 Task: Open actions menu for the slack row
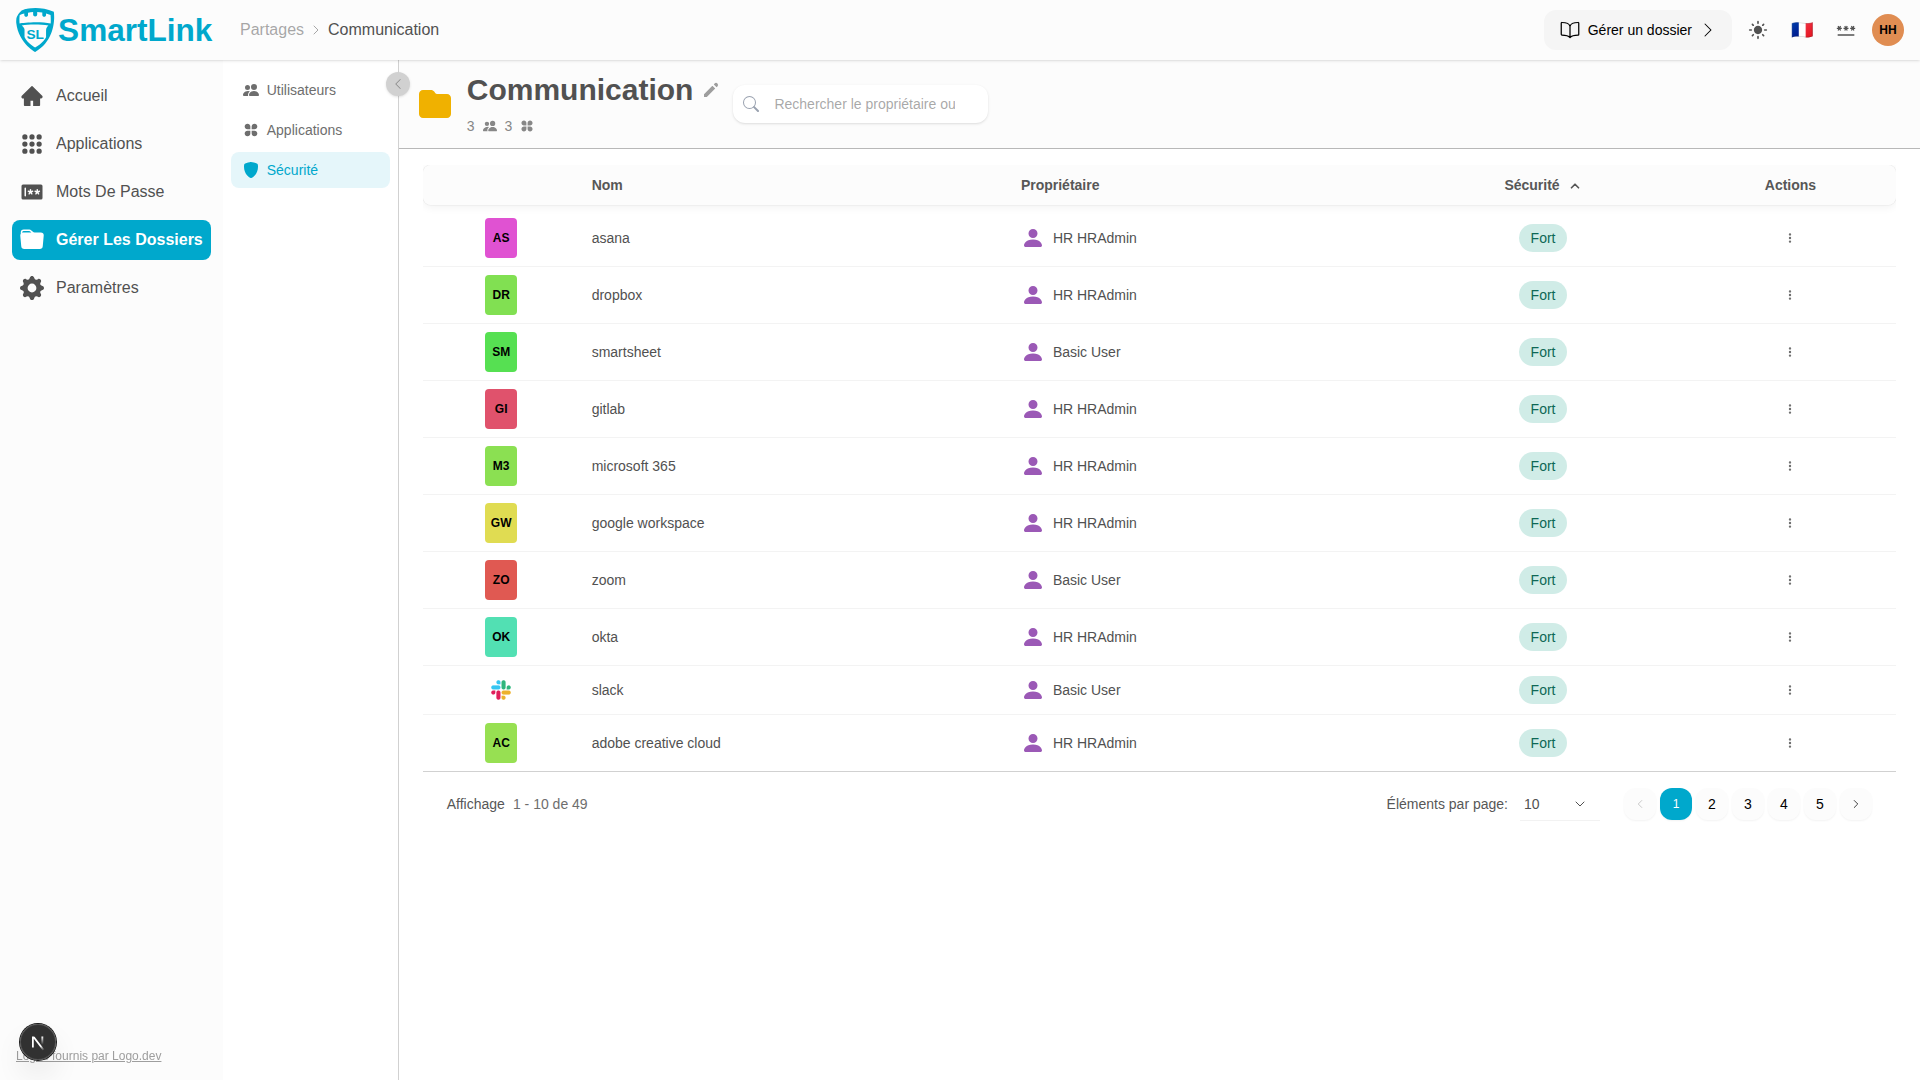[x=1790, y=690]
